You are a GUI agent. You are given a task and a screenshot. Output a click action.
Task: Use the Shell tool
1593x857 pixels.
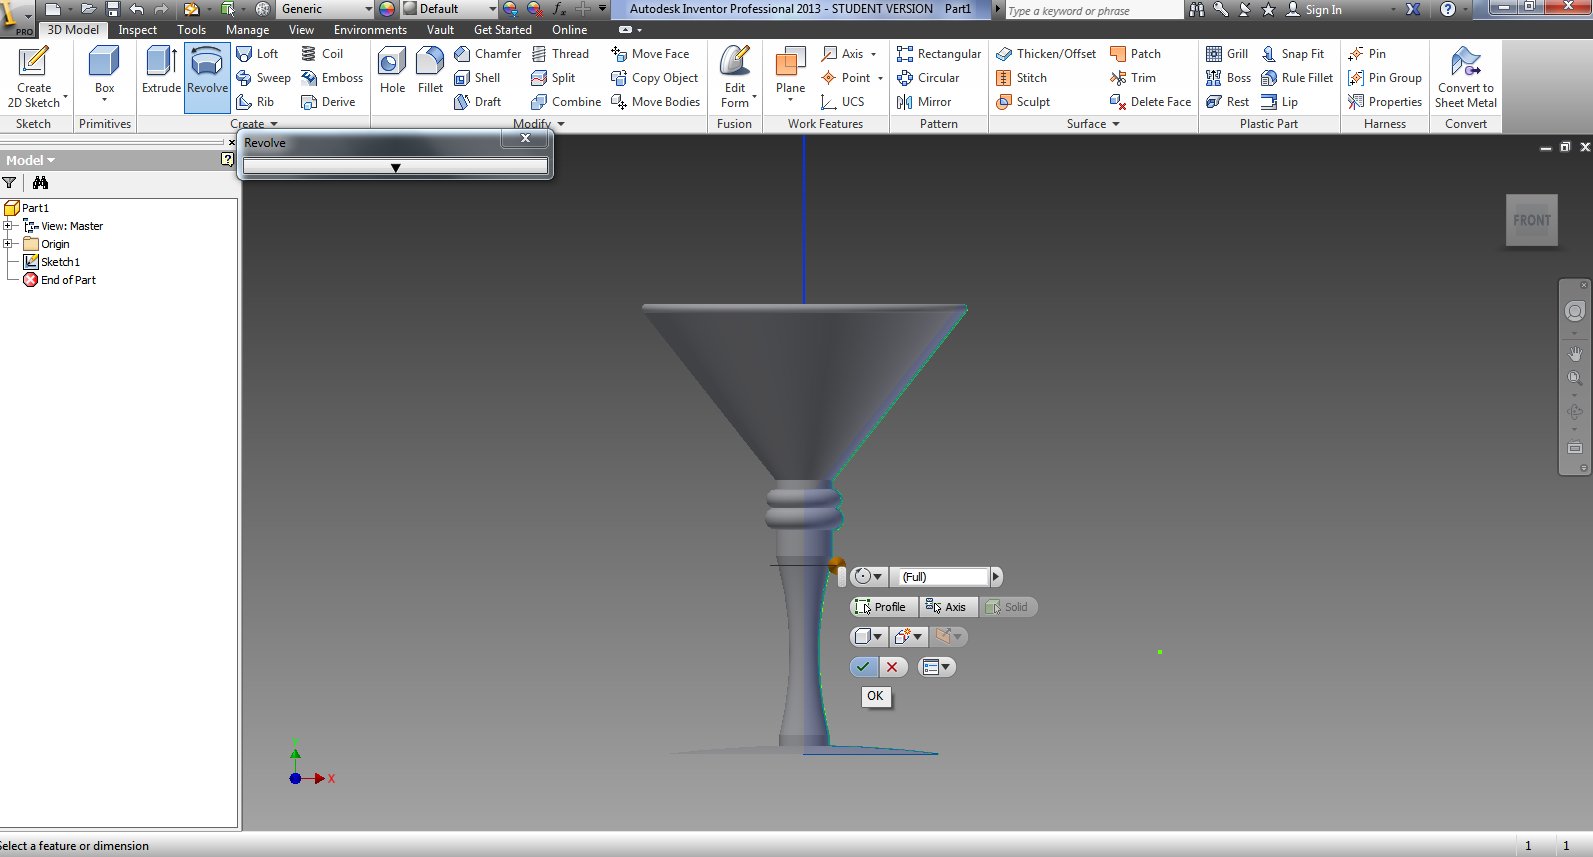[477, 78]
